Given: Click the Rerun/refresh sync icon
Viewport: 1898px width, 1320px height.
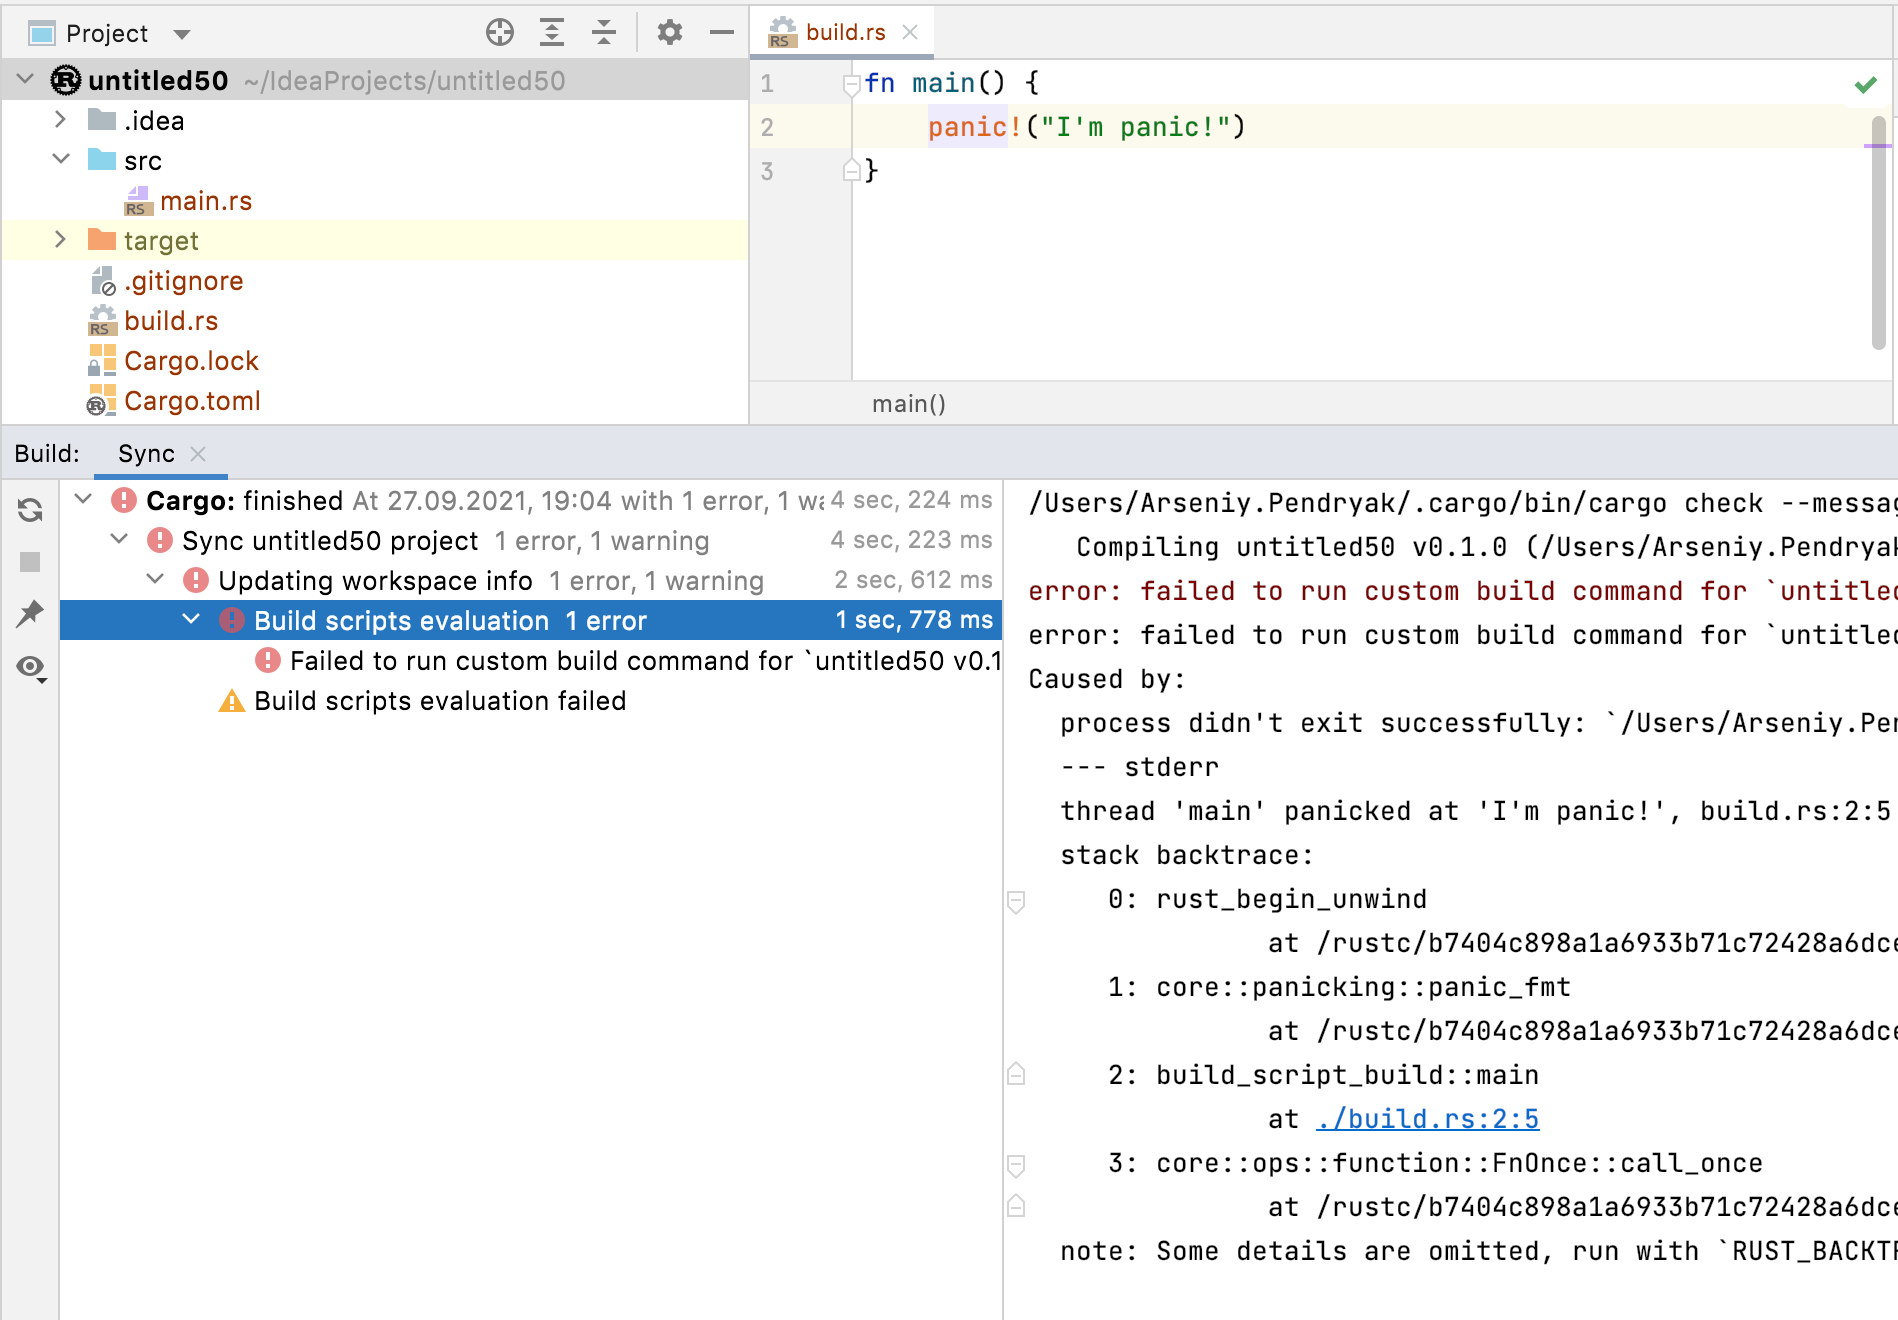Looking at the screenshot, I should (x=30, y=510).
